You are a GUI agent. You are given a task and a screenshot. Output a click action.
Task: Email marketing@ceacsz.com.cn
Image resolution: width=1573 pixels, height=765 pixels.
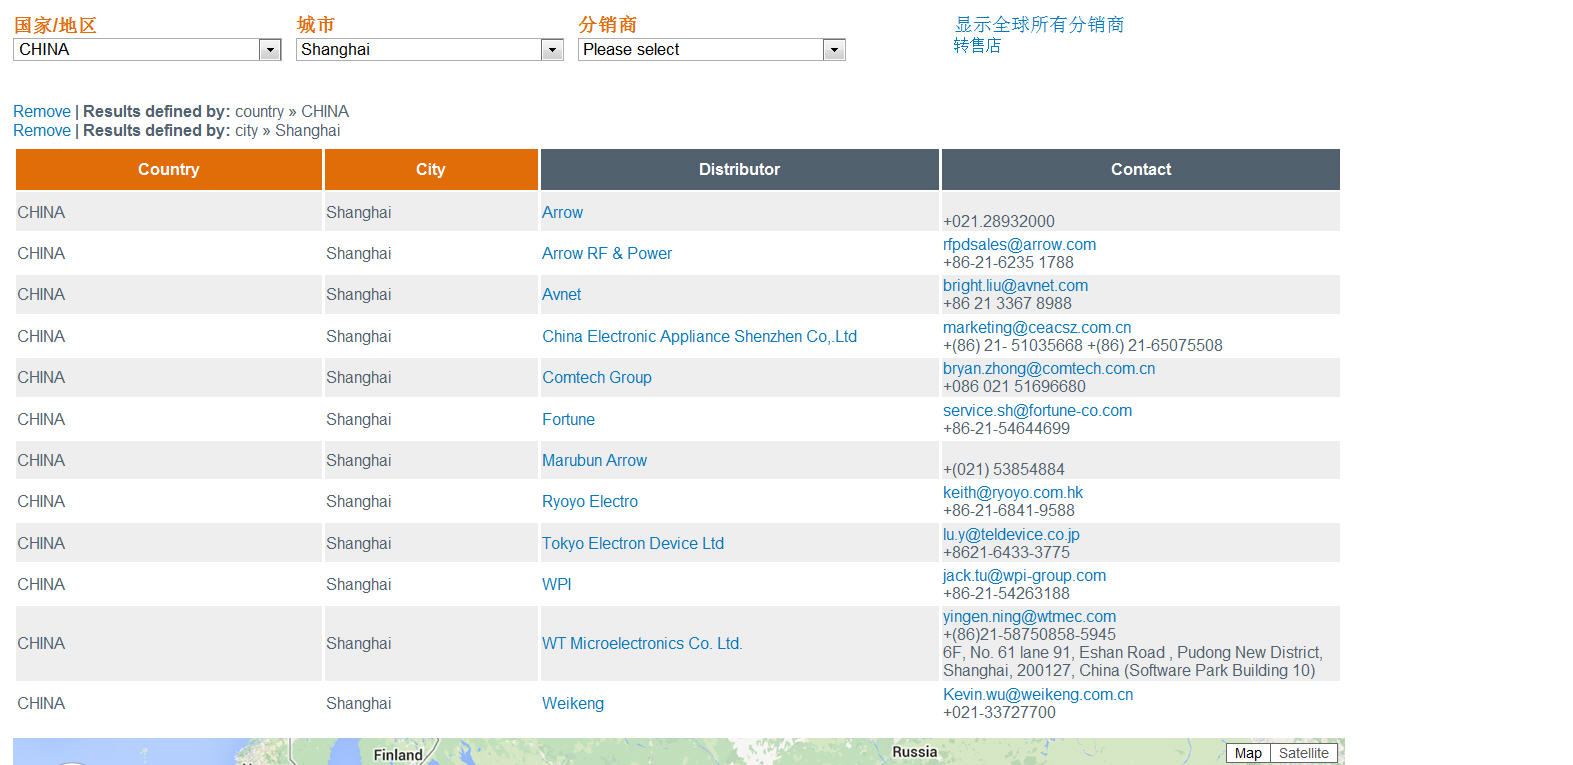[x=1037, y=327]
